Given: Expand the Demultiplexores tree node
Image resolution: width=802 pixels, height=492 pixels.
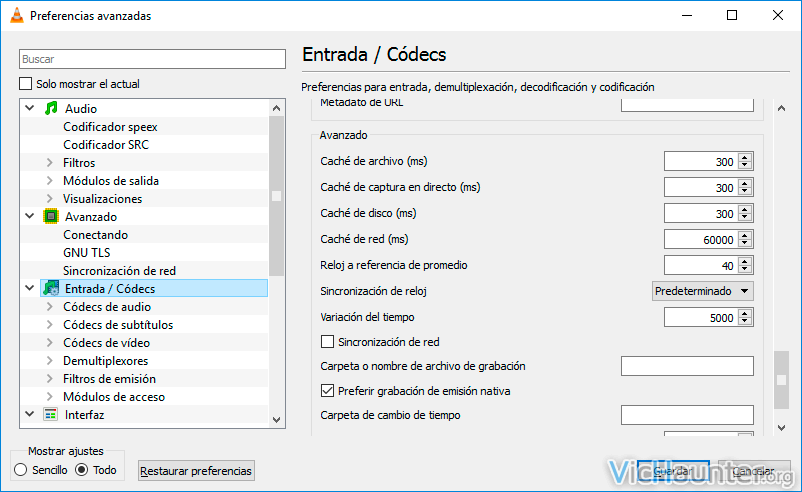Looking at the screenshot, I should click(50, 361).
